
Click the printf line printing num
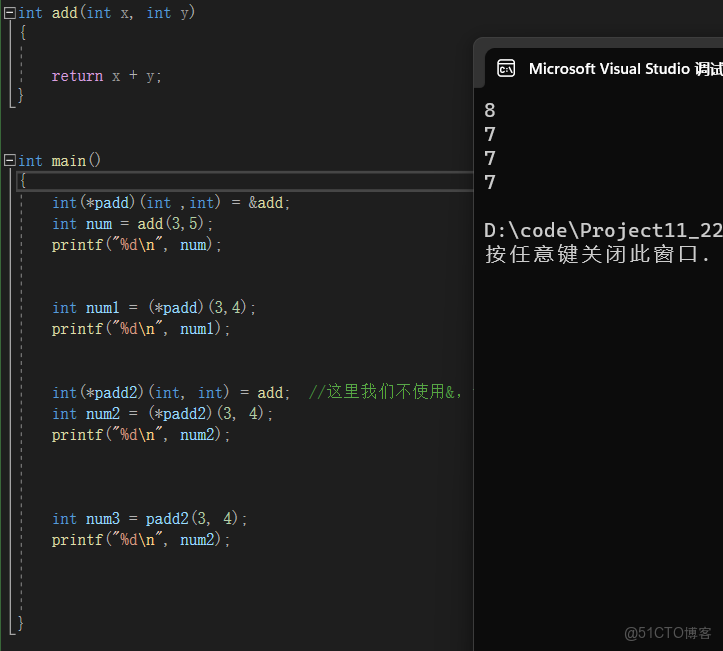pyautogui.click(x=137, y=245)
